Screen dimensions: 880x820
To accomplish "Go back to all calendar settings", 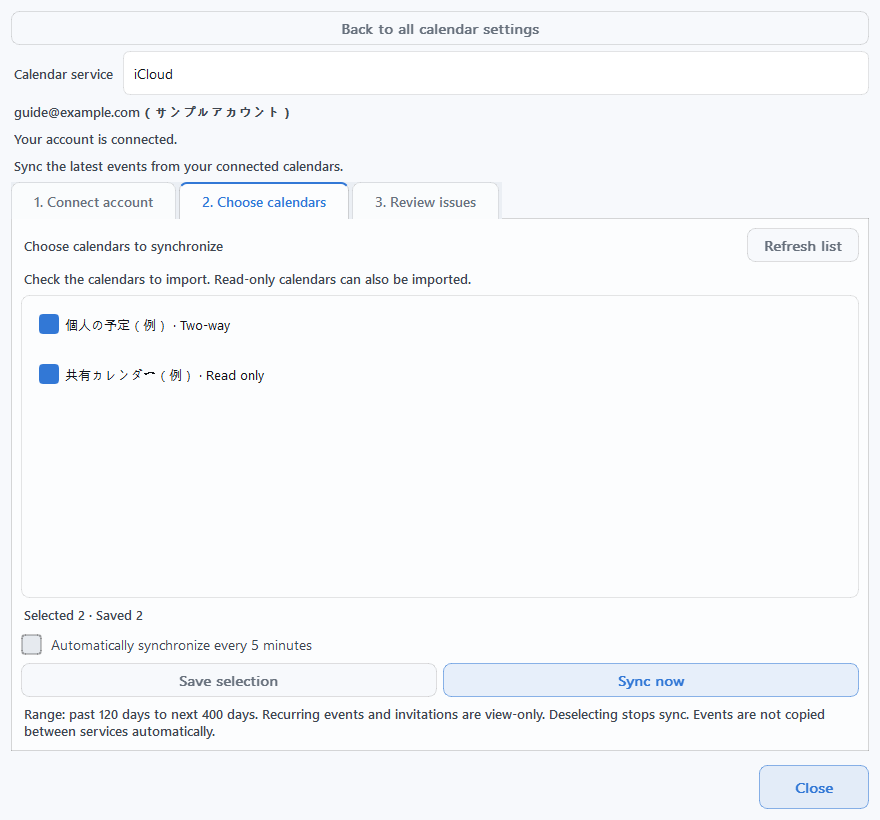I will tap(440, 29).
